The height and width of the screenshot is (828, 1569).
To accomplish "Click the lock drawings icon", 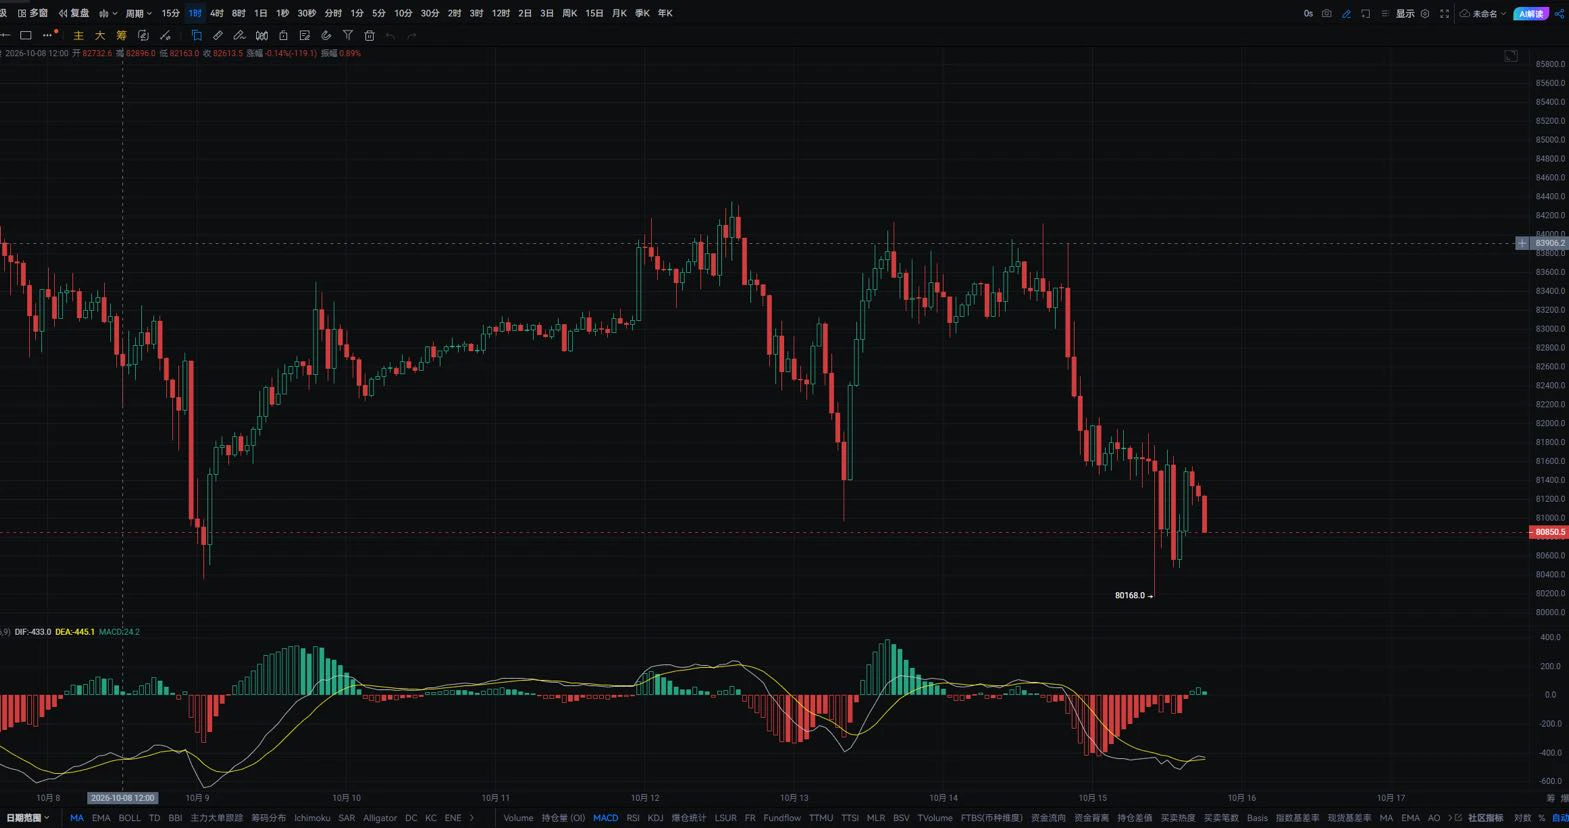I will (x=283, y=35).
